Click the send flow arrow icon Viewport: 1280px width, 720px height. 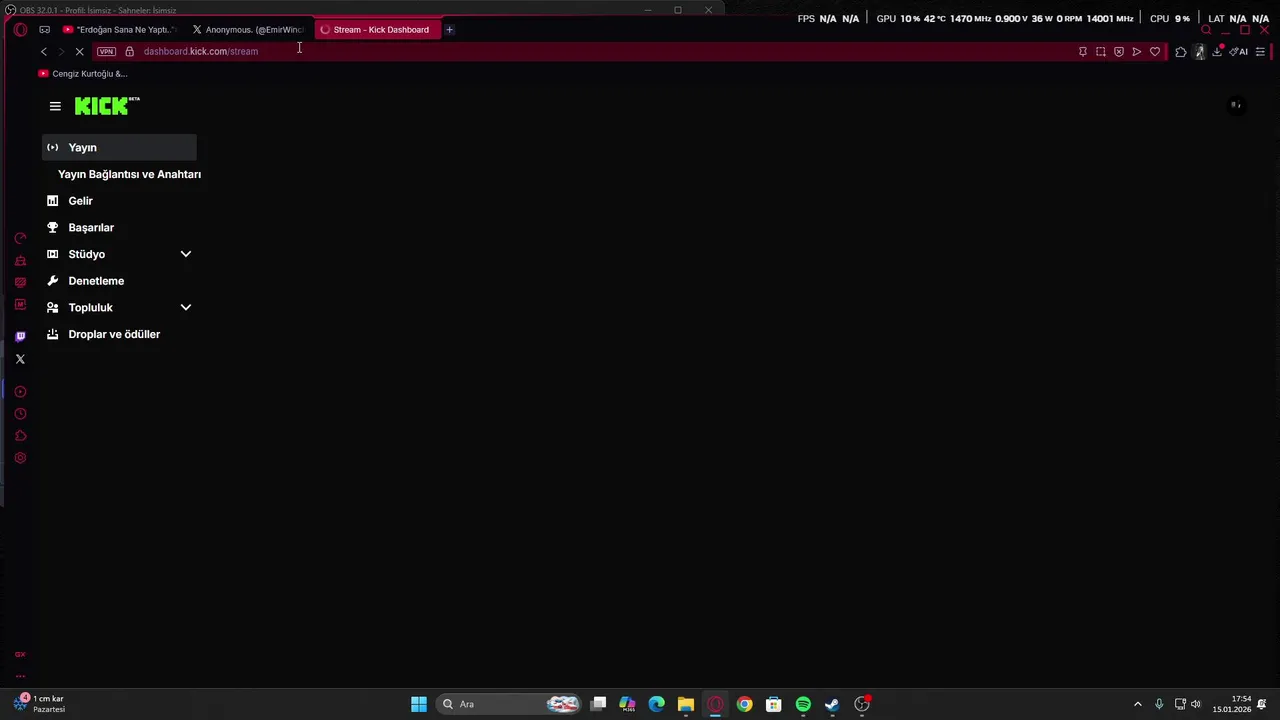1137,51
